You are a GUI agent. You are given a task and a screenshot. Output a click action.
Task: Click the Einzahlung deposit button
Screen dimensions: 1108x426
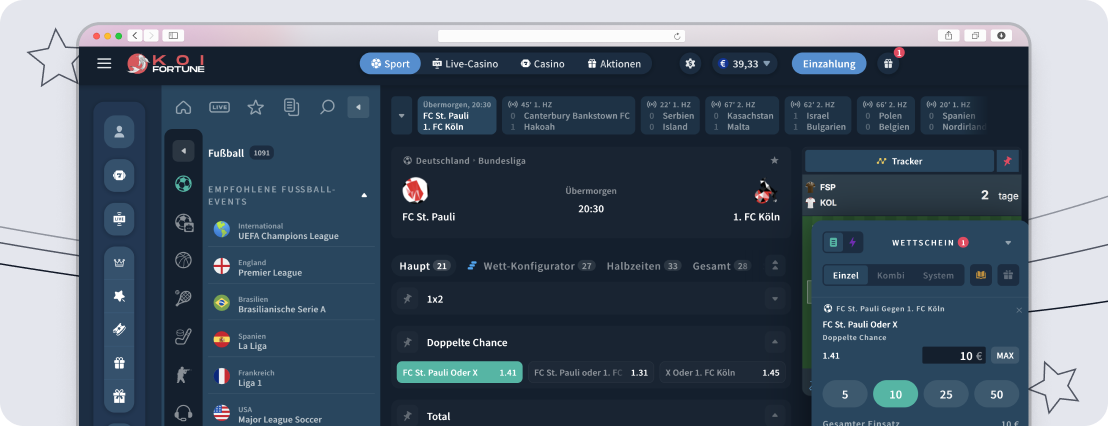(829, 64)
